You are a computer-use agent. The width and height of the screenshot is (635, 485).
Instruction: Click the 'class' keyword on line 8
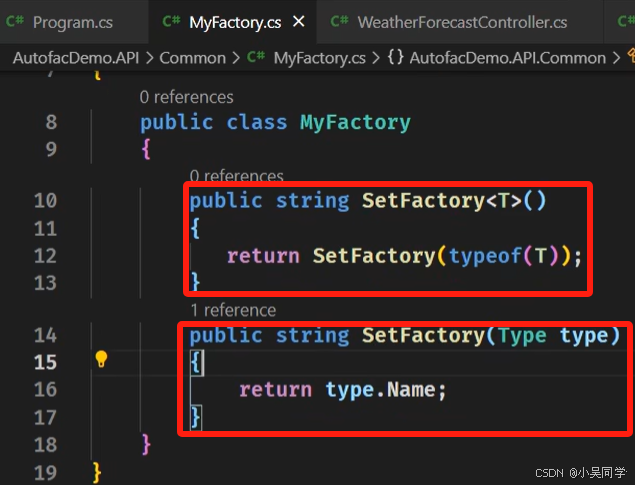click(x=257, y=122)
